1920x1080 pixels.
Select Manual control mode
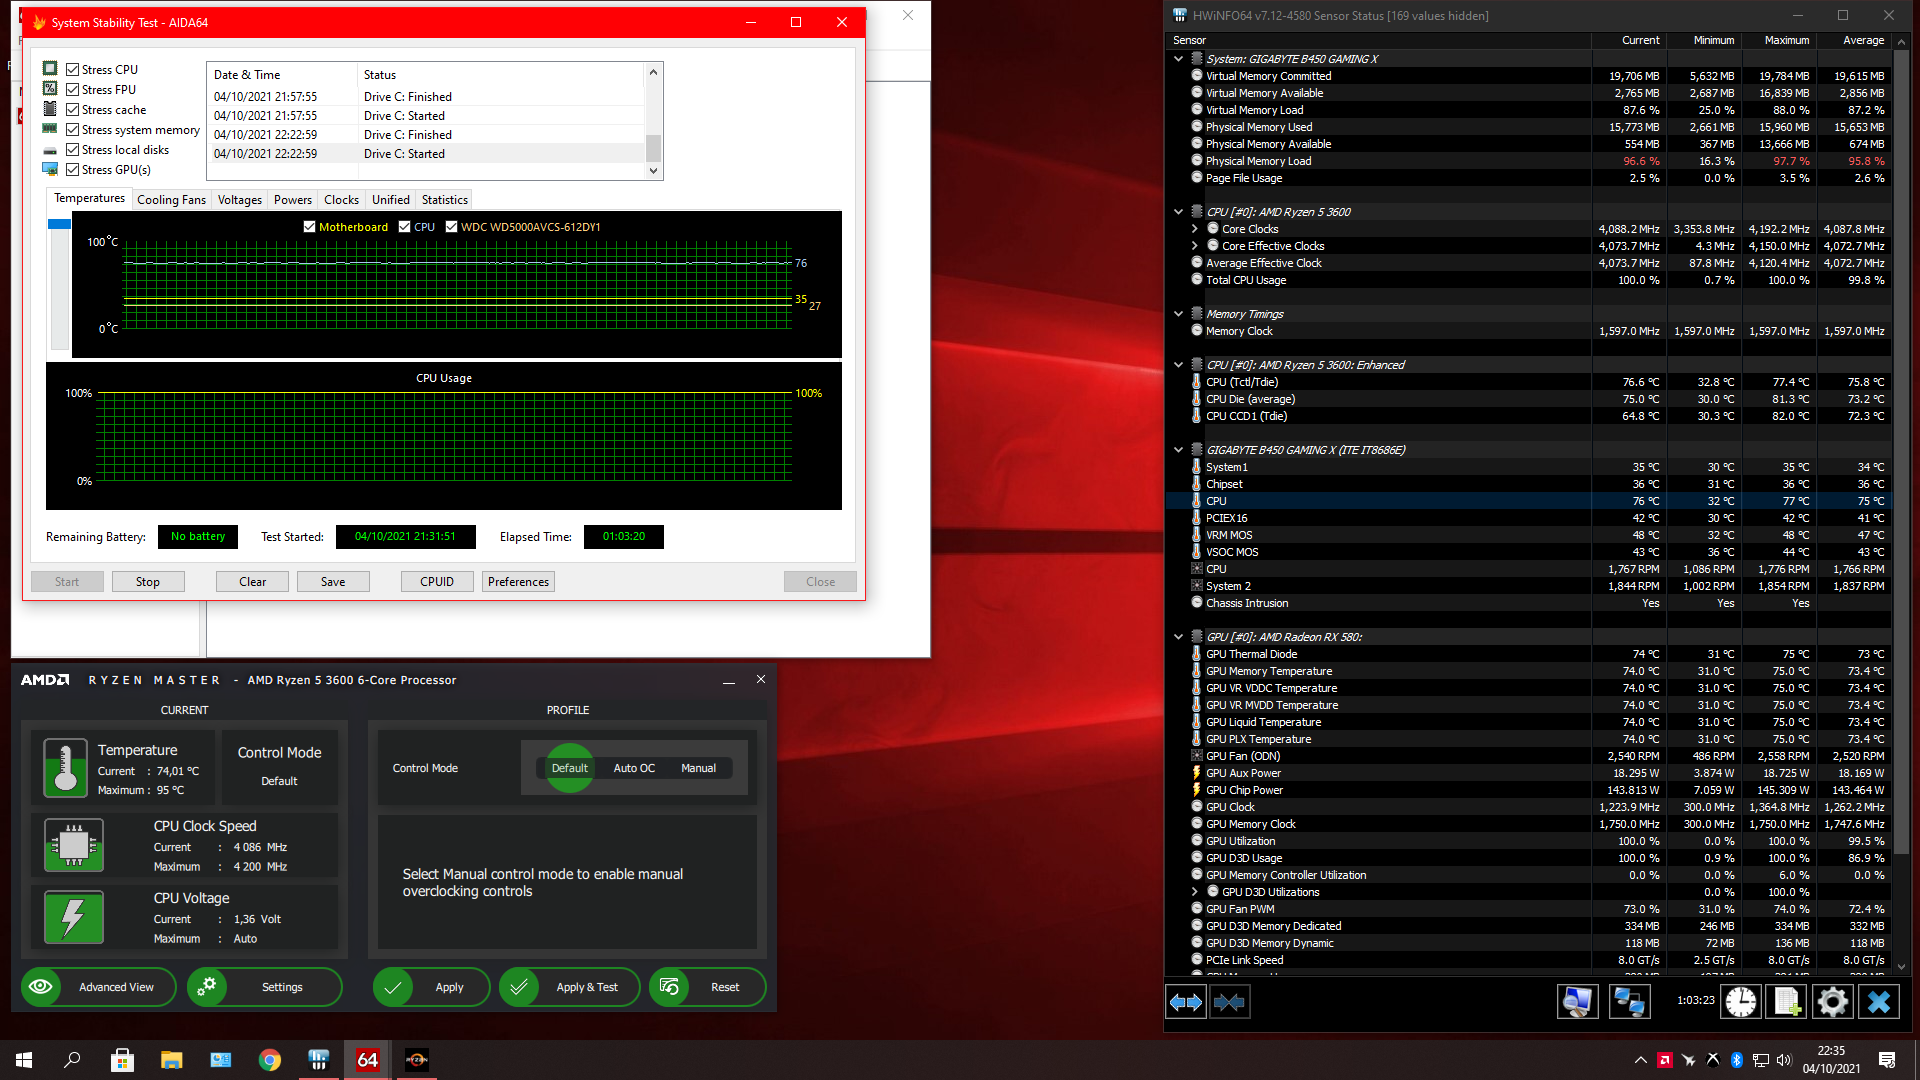coord(698,768)
